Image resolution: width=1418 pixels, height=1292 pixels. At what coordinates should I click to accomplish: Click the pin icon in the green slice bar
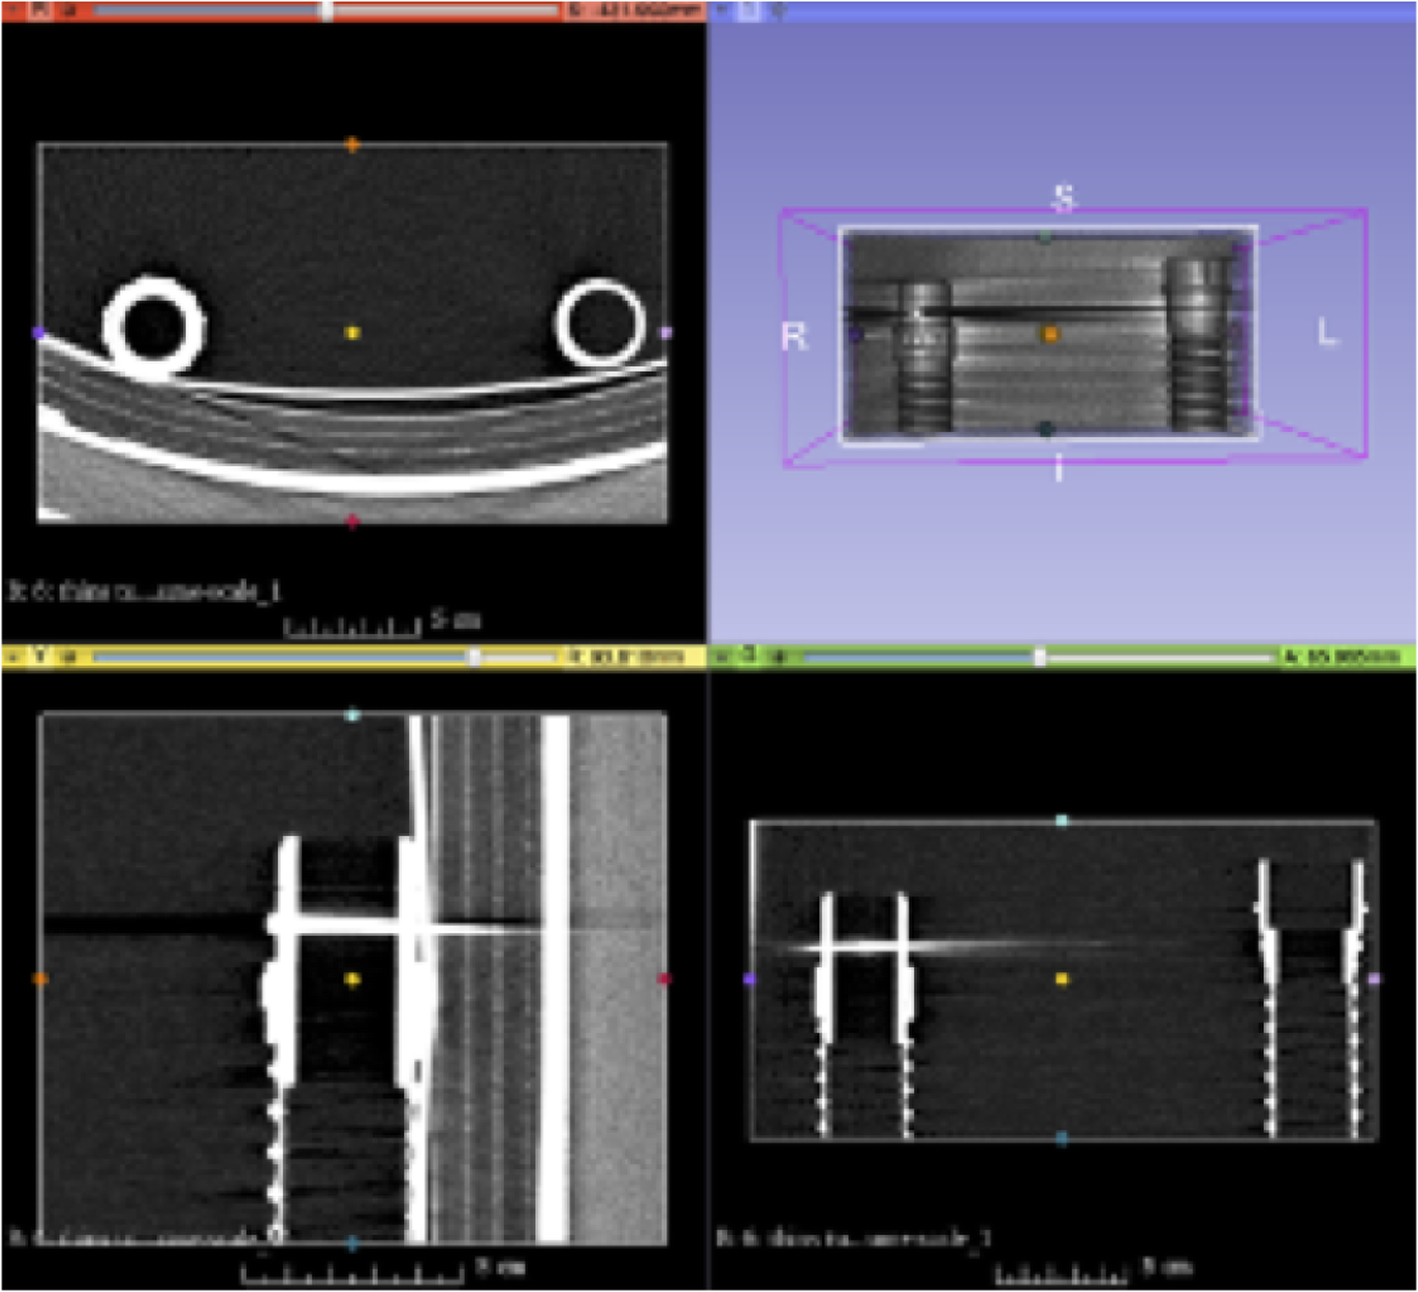pos(720,656)
